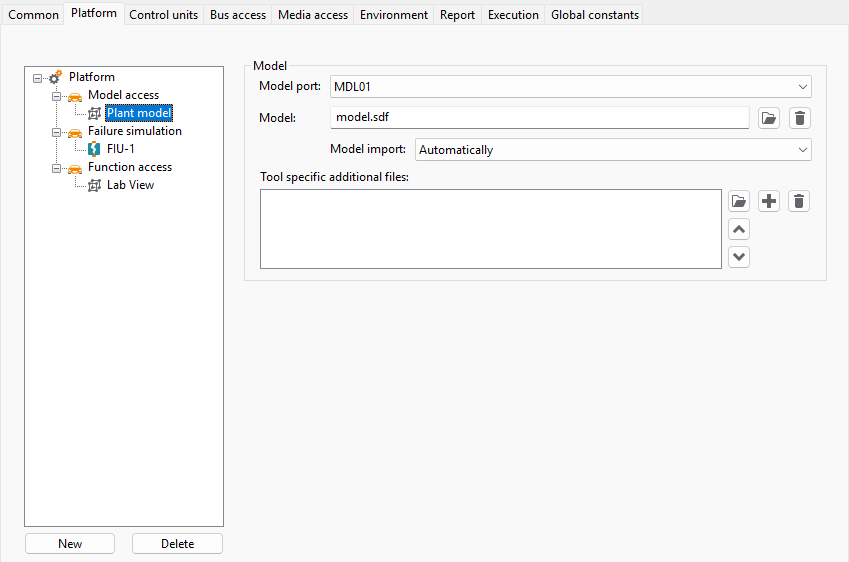The image size is (849, 562).
Task: Select the Platform root label
Action: click(92, 77)
